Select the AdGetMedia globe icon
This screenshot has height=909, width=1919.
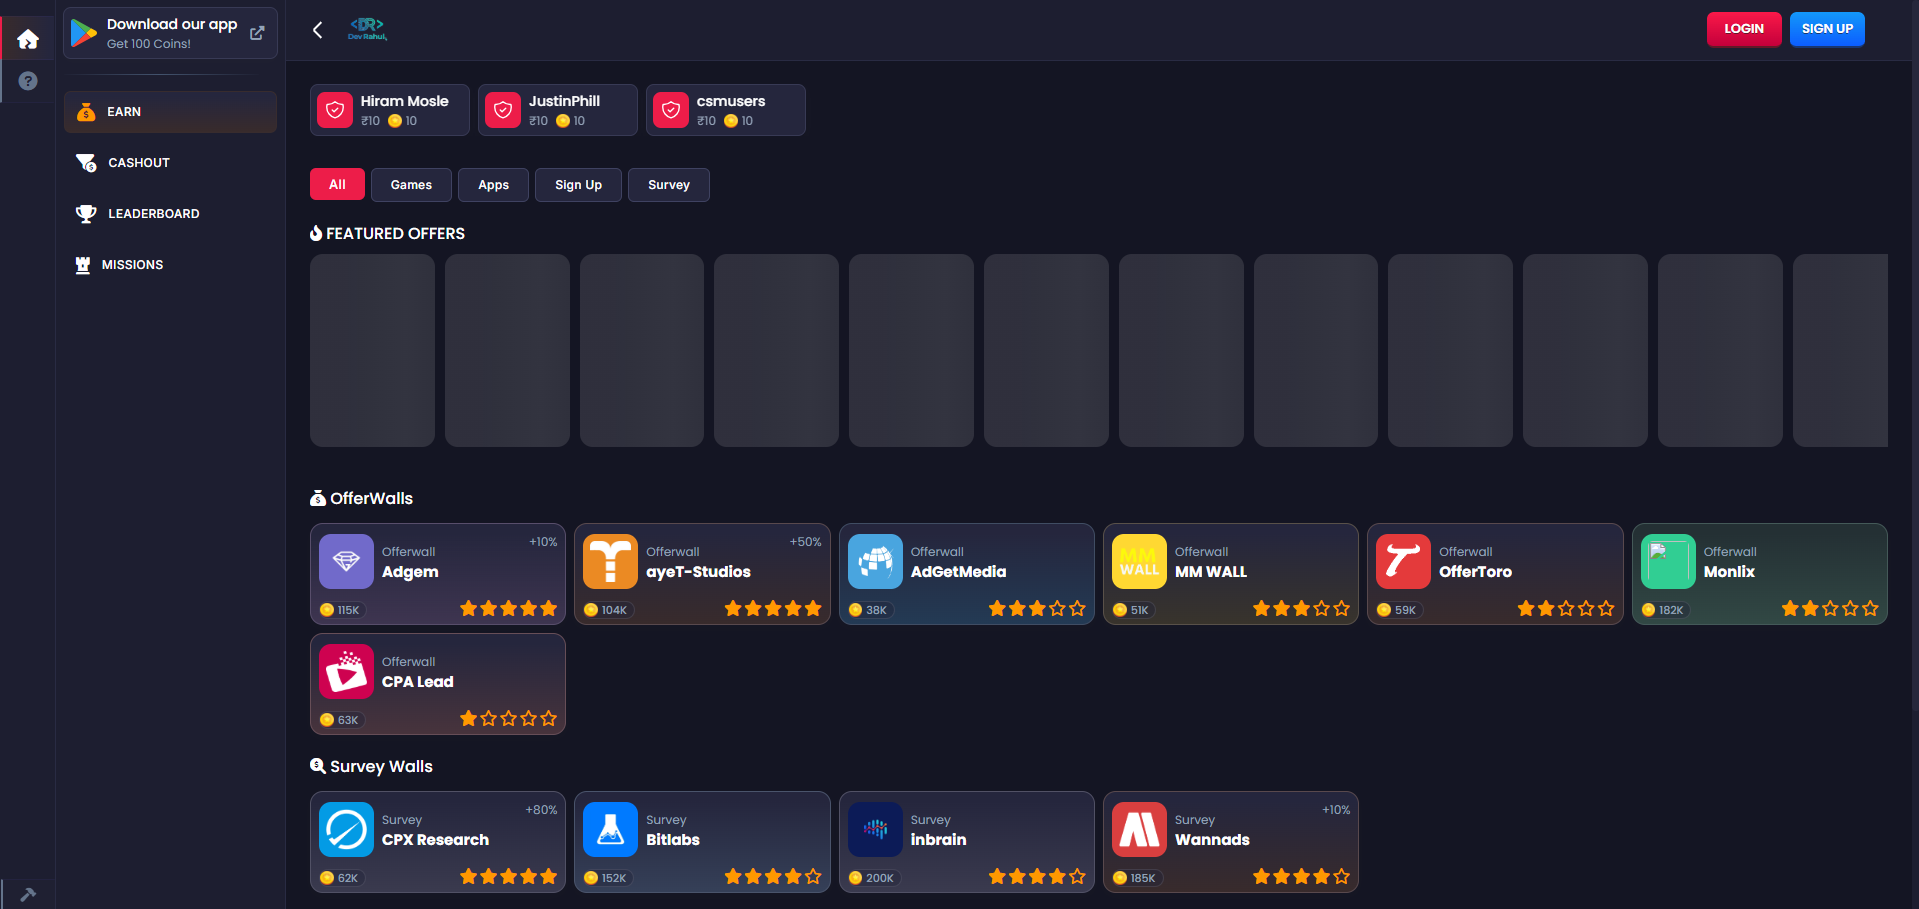point(875,562)
